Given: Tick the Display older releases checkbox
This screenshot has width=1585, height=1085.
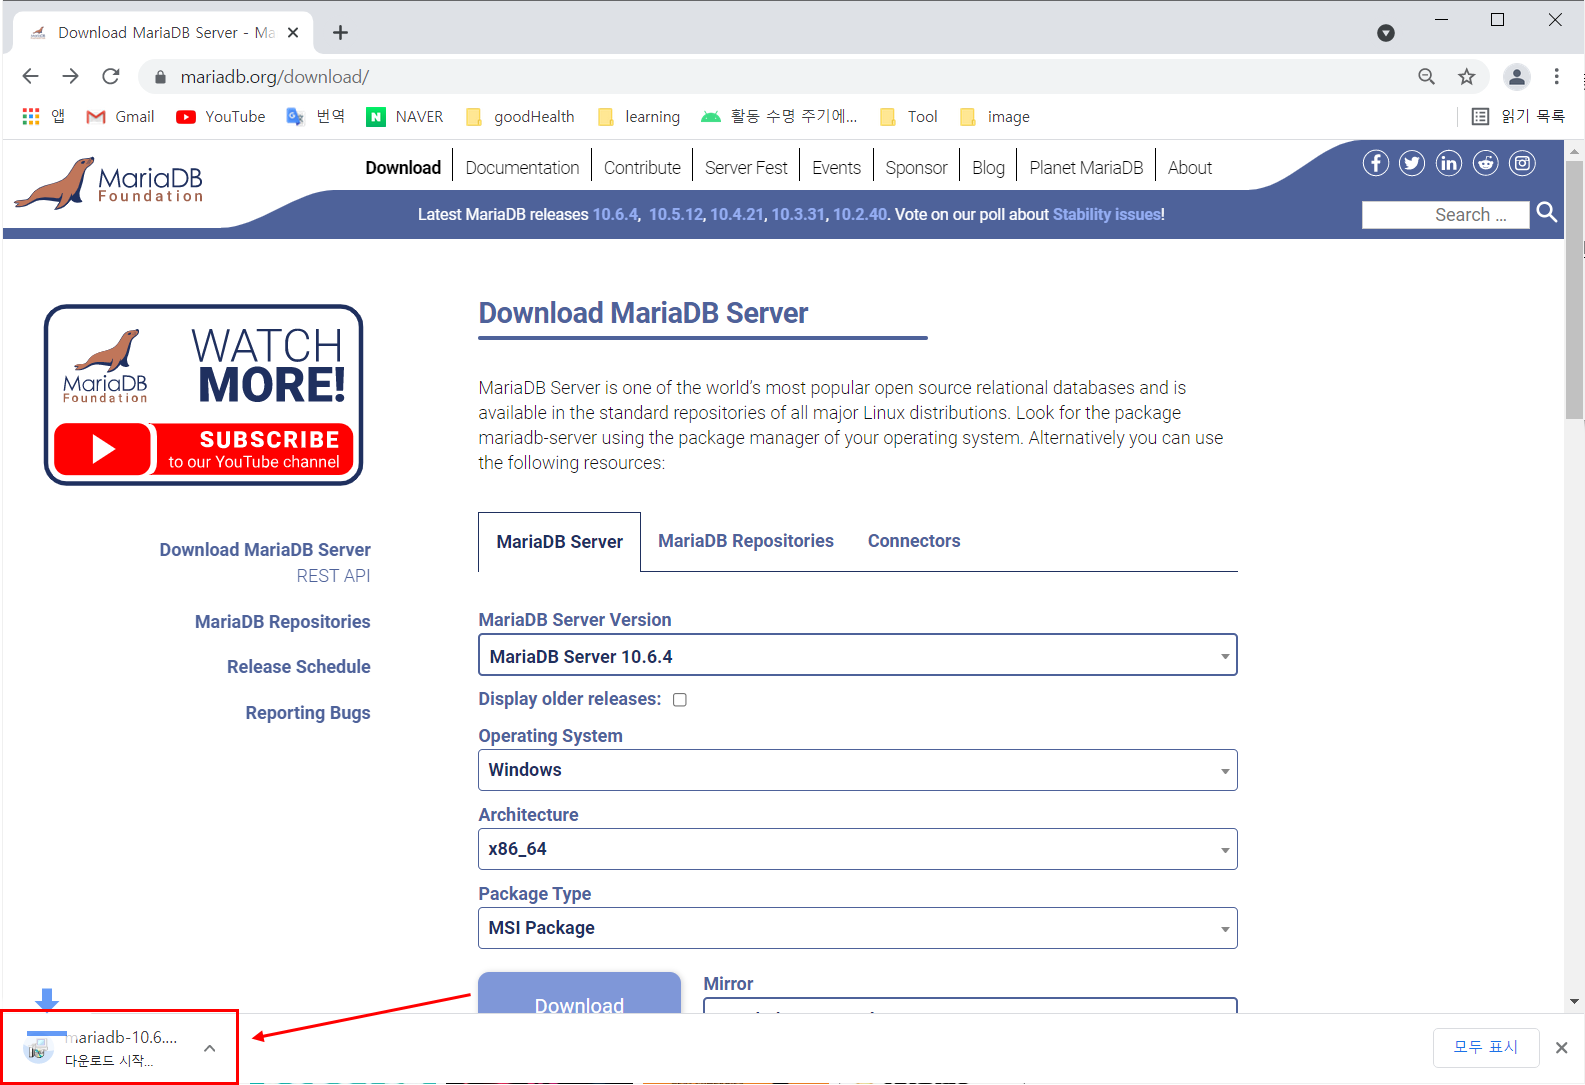Looking at the screenshot, I should click(680, 700).
